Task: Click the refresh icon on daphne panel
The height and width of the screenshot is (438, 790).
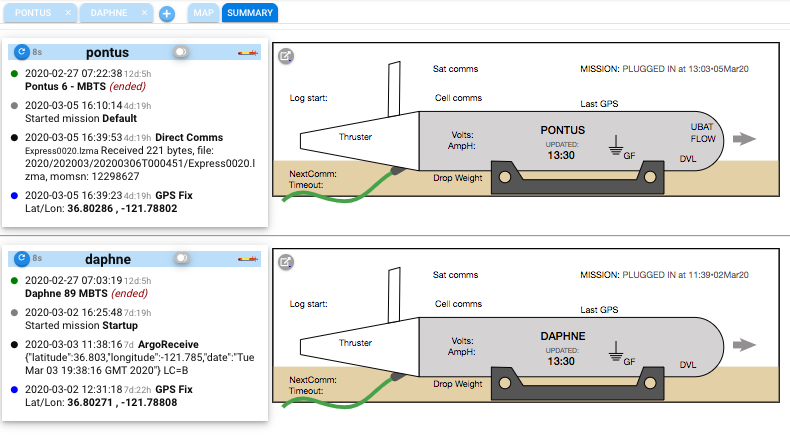Action: [x=22, y=259]
